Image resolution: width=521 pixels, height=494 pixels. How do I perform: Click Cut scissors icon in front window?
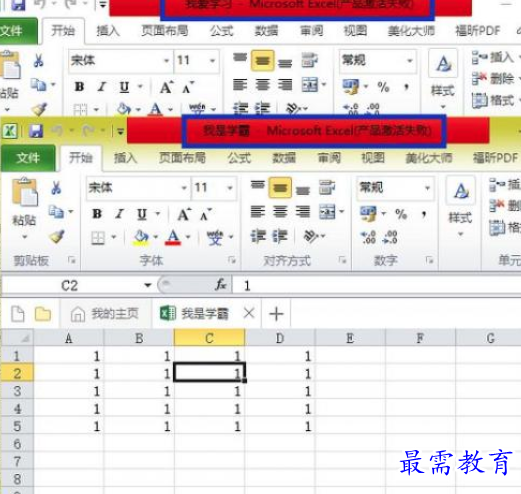(56, 188)
